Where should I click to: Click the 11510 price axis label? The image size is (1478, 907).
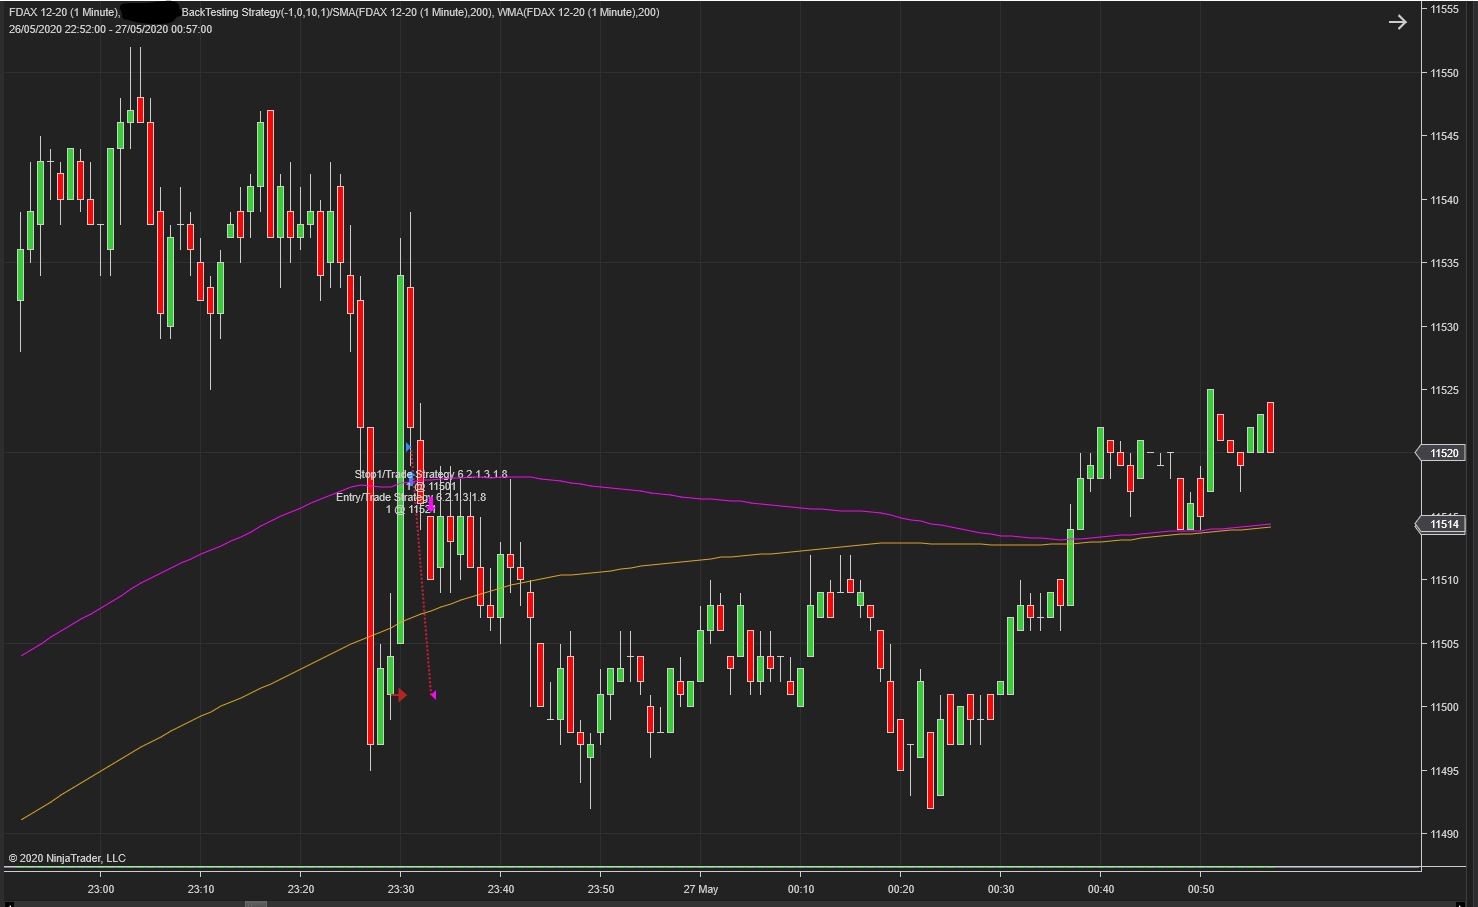point(1444,580)
